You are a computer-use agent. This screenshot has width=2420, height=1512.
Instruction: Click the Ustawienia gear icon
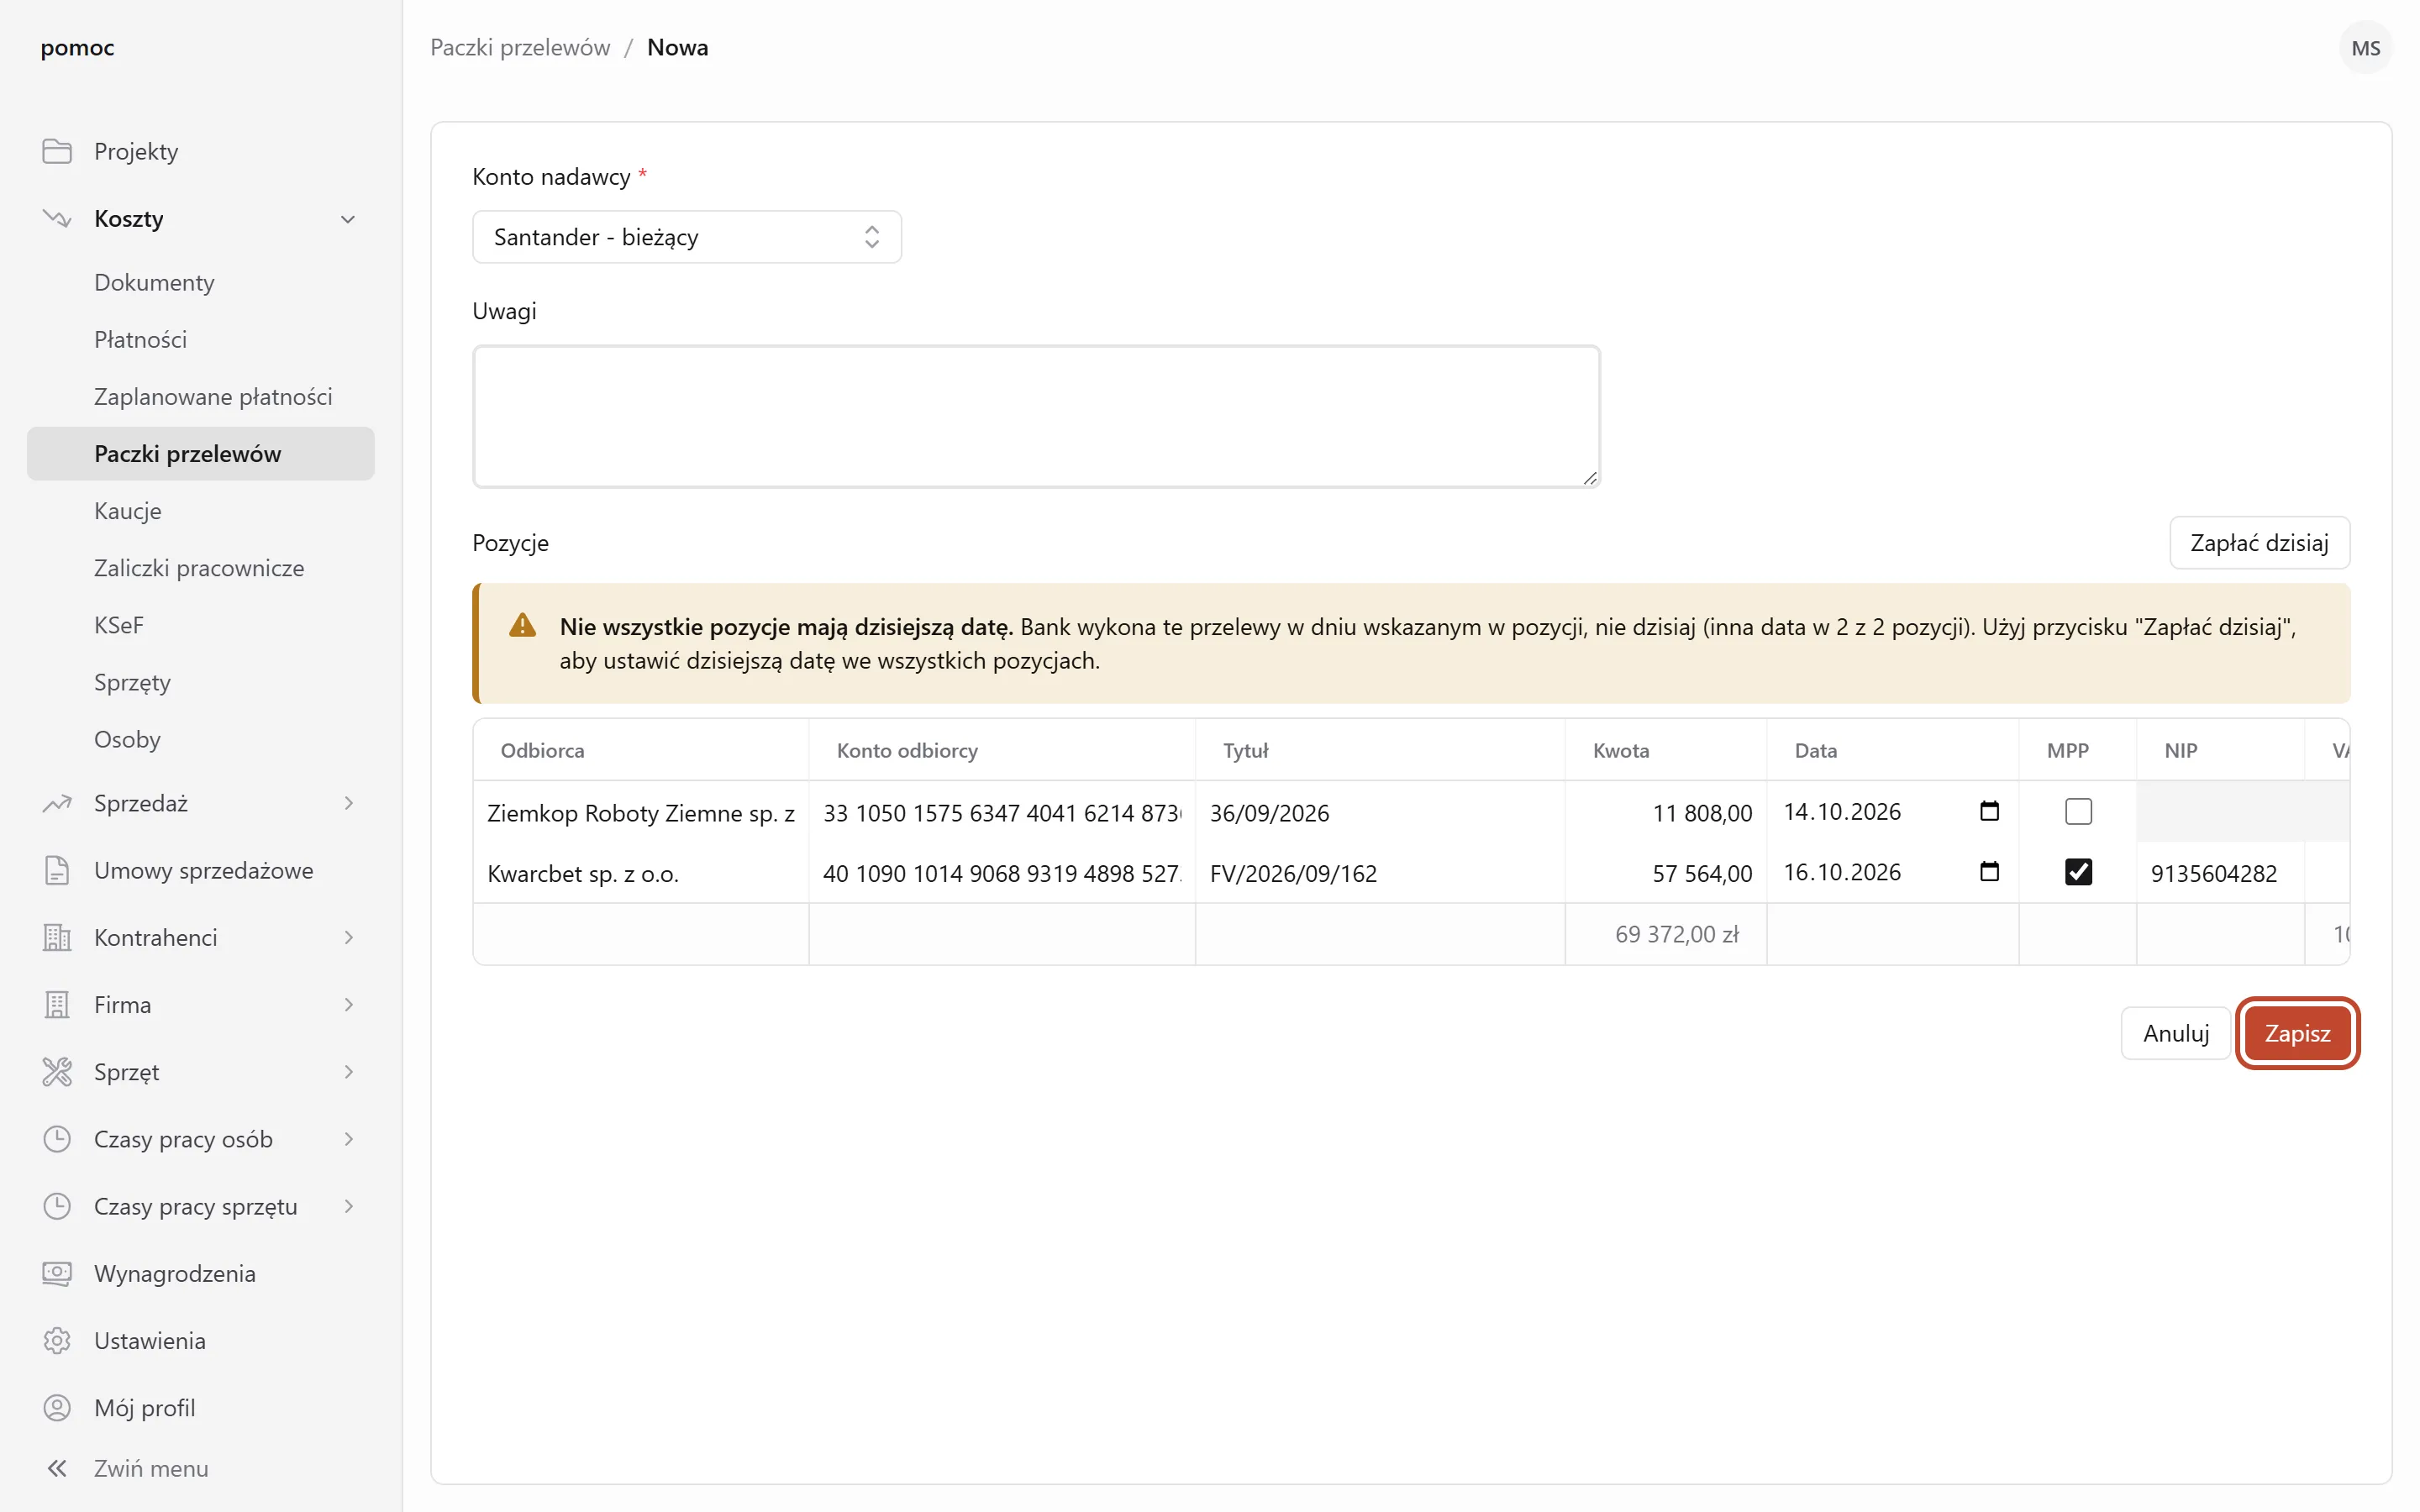tap(57, 1340)
